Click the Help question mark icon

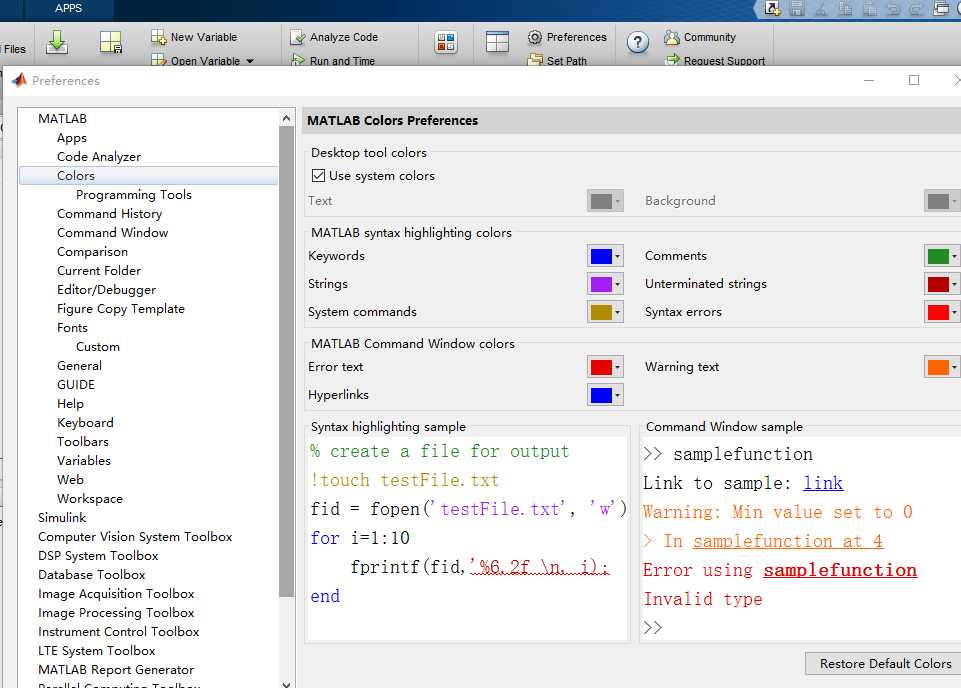coord(638,42)
